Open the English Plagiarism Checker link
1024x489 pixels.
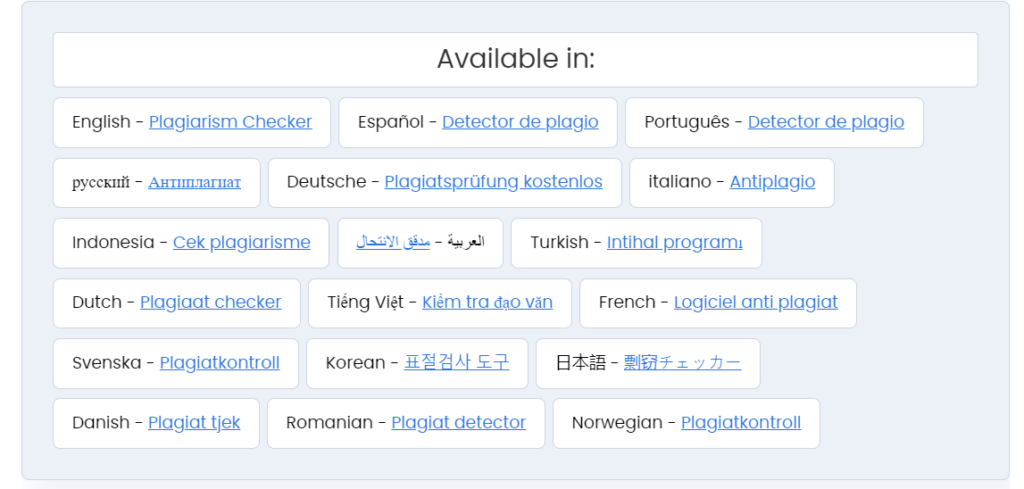(x=230, y=122)
